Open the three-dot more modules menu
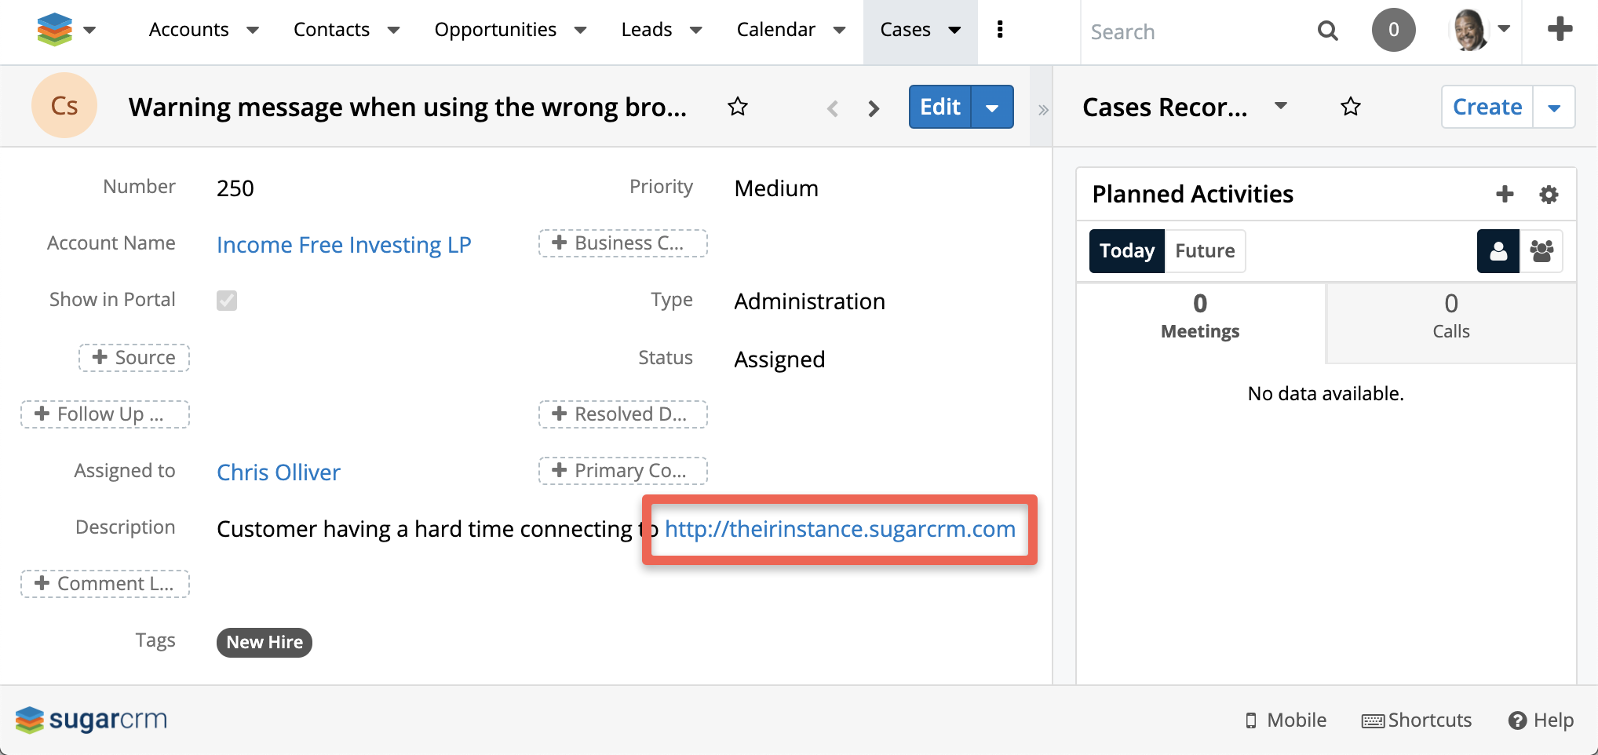1598x755 pixels. click(x=999, y=30)
